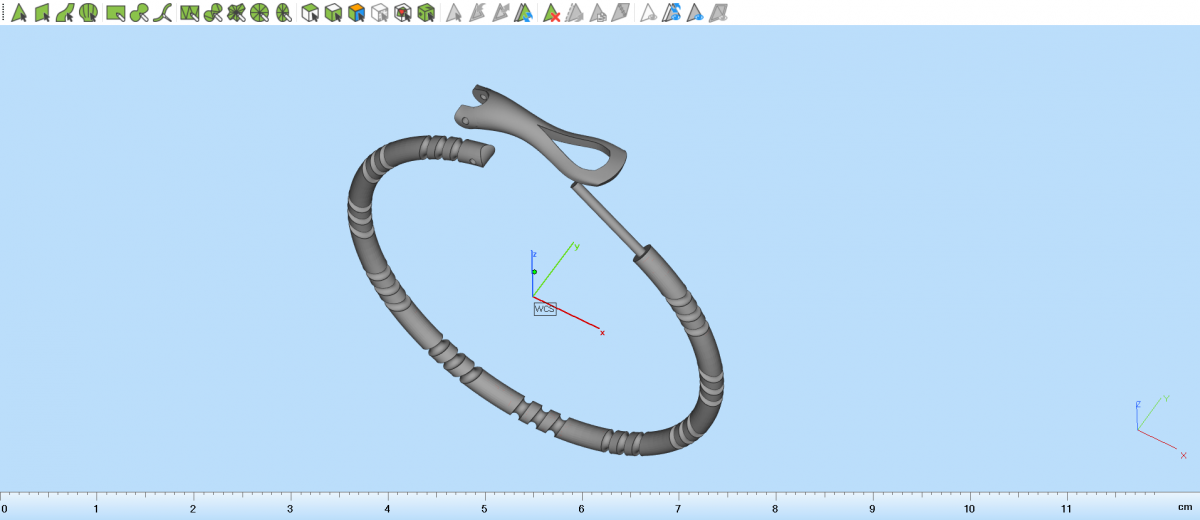Activate the green rectangle selection tool
The width and height of the screenshot is (1200, 520).
tap(116, 13)
